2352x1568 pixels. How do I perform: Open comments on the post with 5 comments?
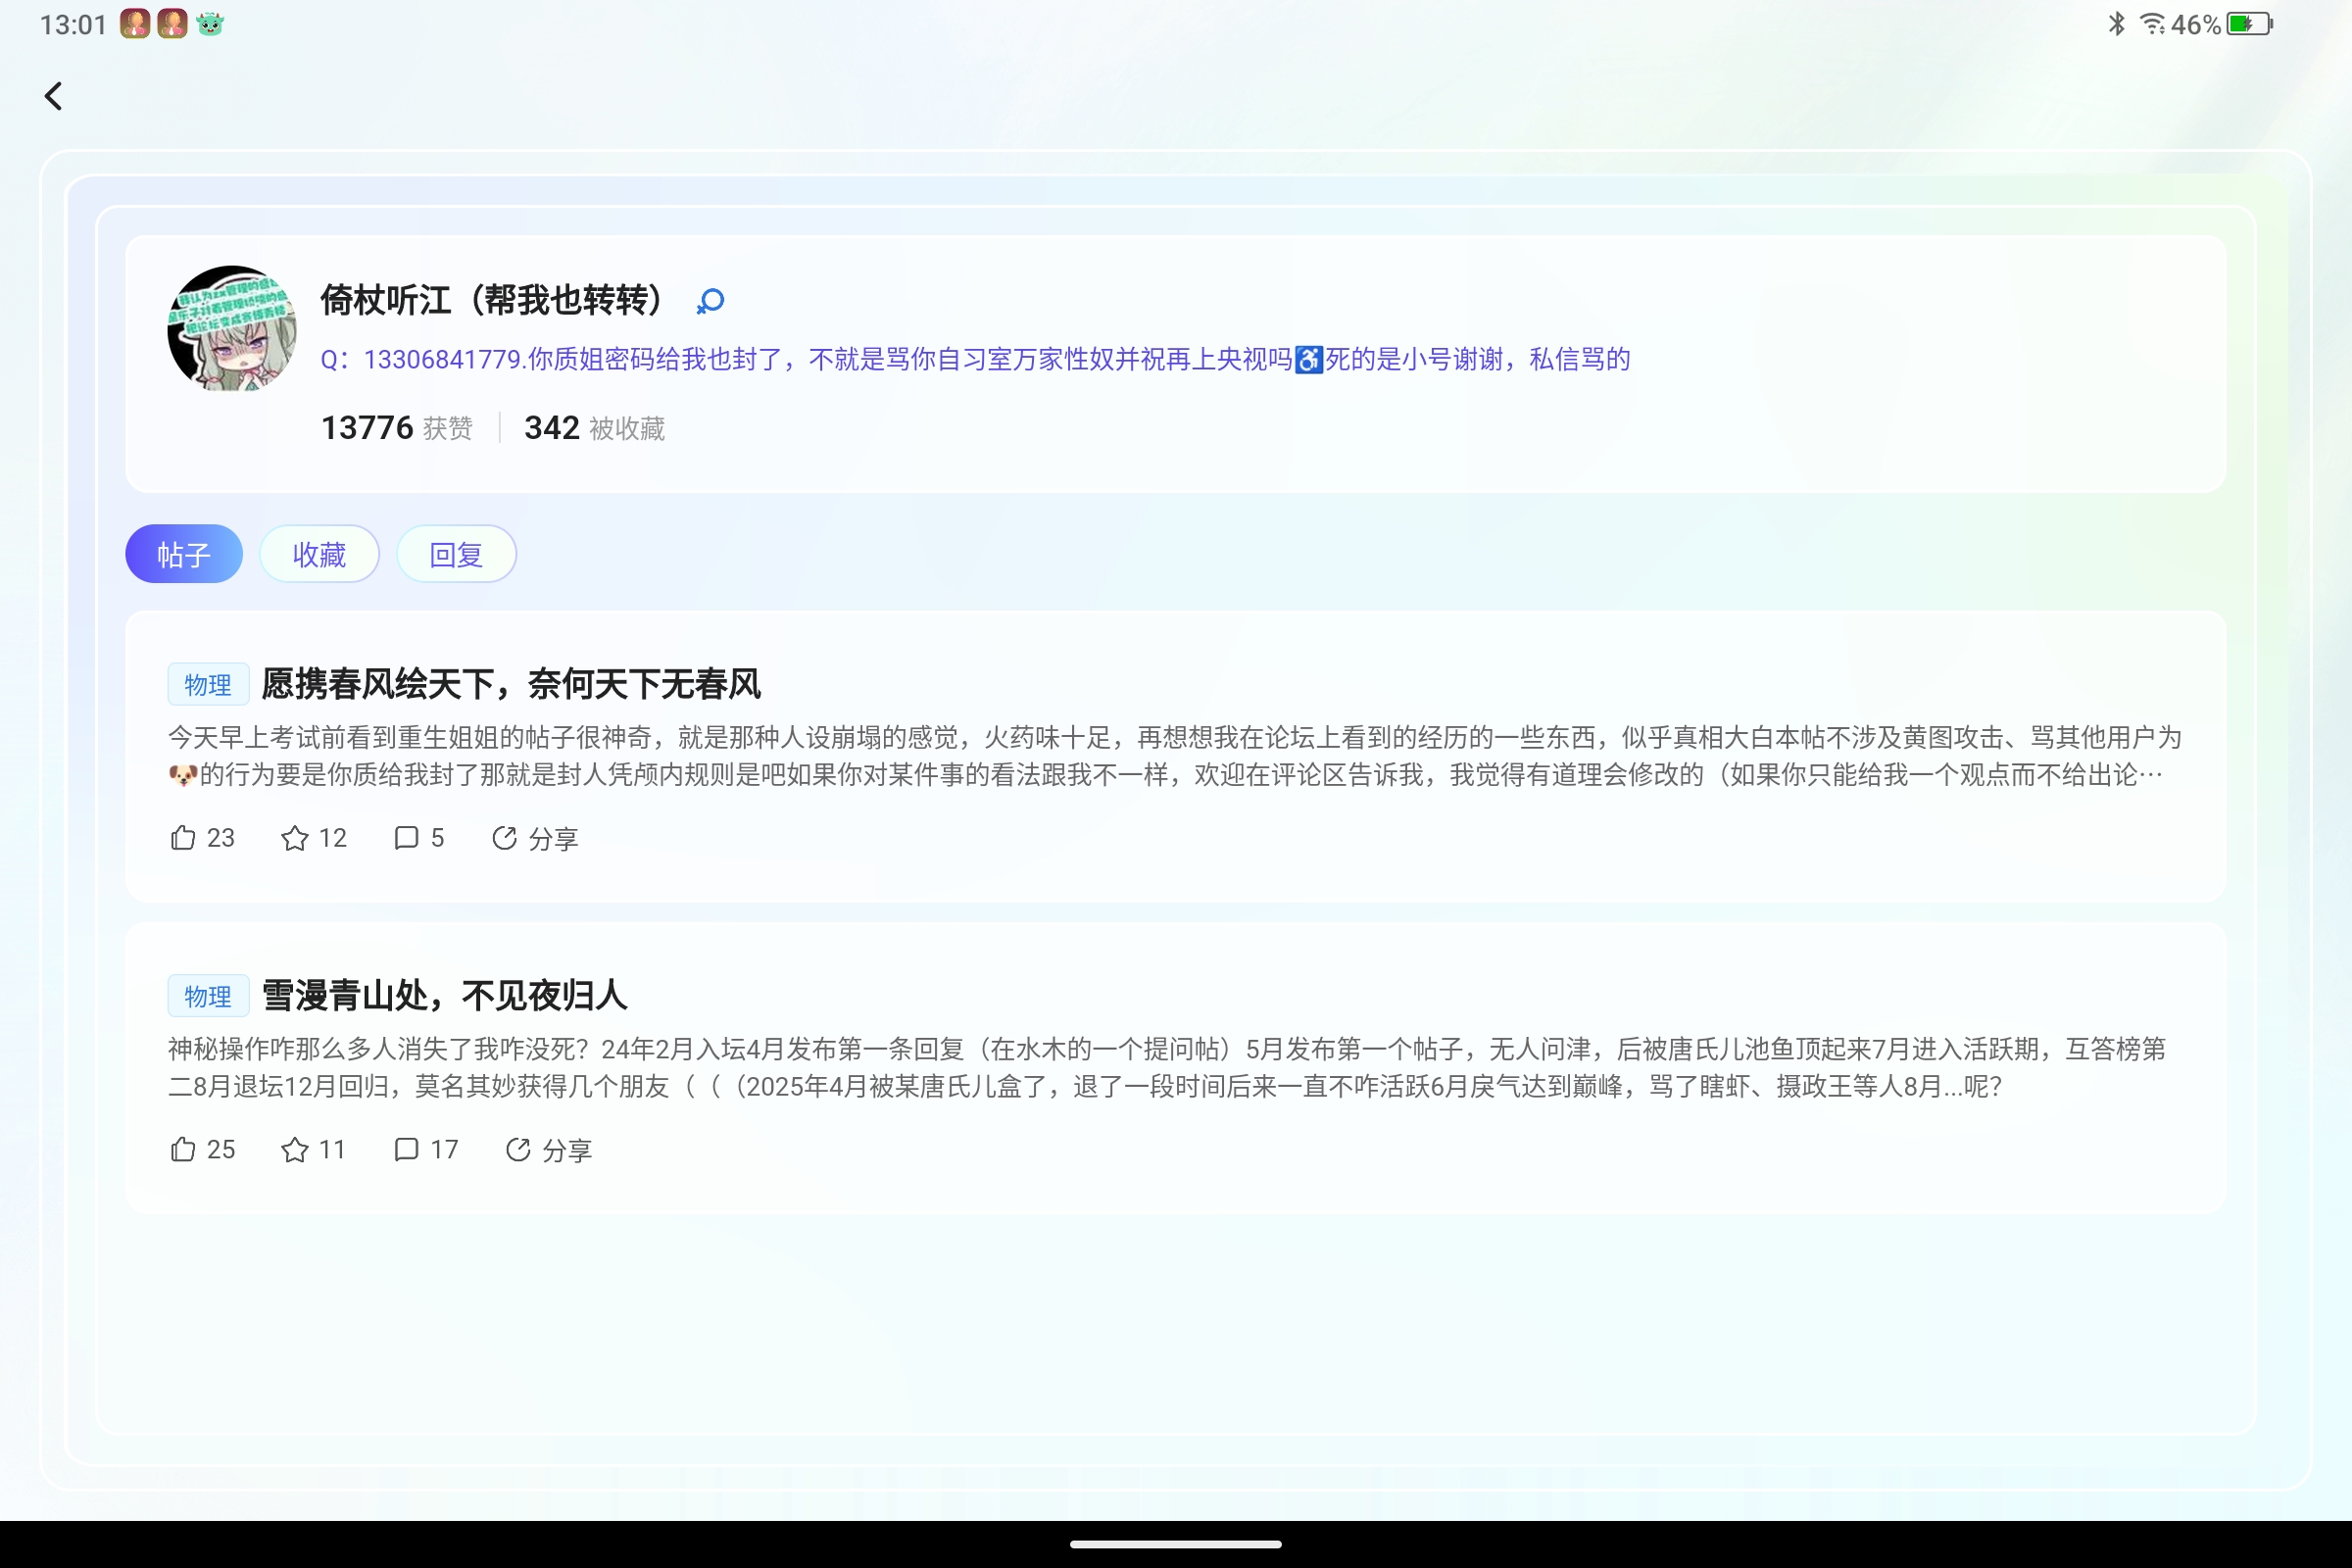(419, 838)
